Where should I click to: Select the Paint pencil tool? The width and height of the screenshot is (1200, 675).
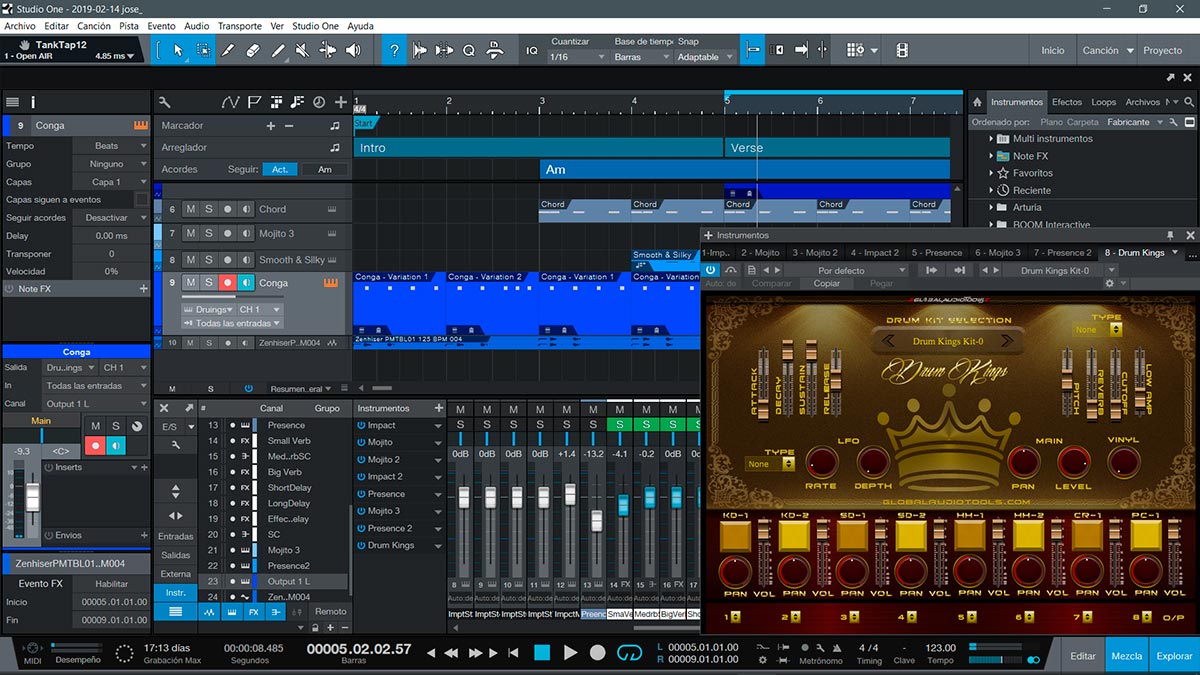[278, 50]
